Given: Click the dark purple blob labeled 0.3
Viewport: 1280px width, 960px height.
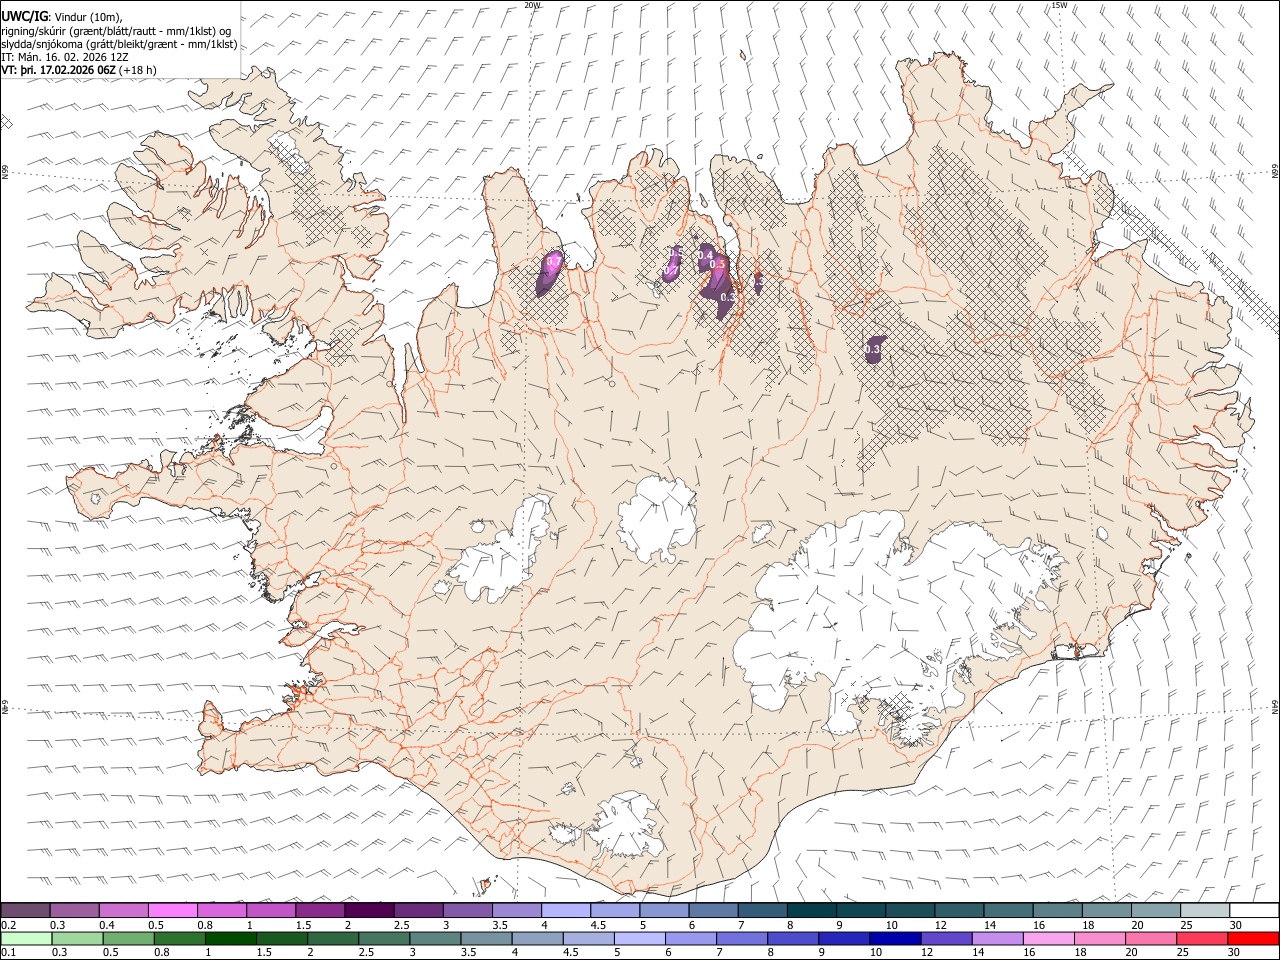Looking at the screenshot, I should click(x=874, y=350).
